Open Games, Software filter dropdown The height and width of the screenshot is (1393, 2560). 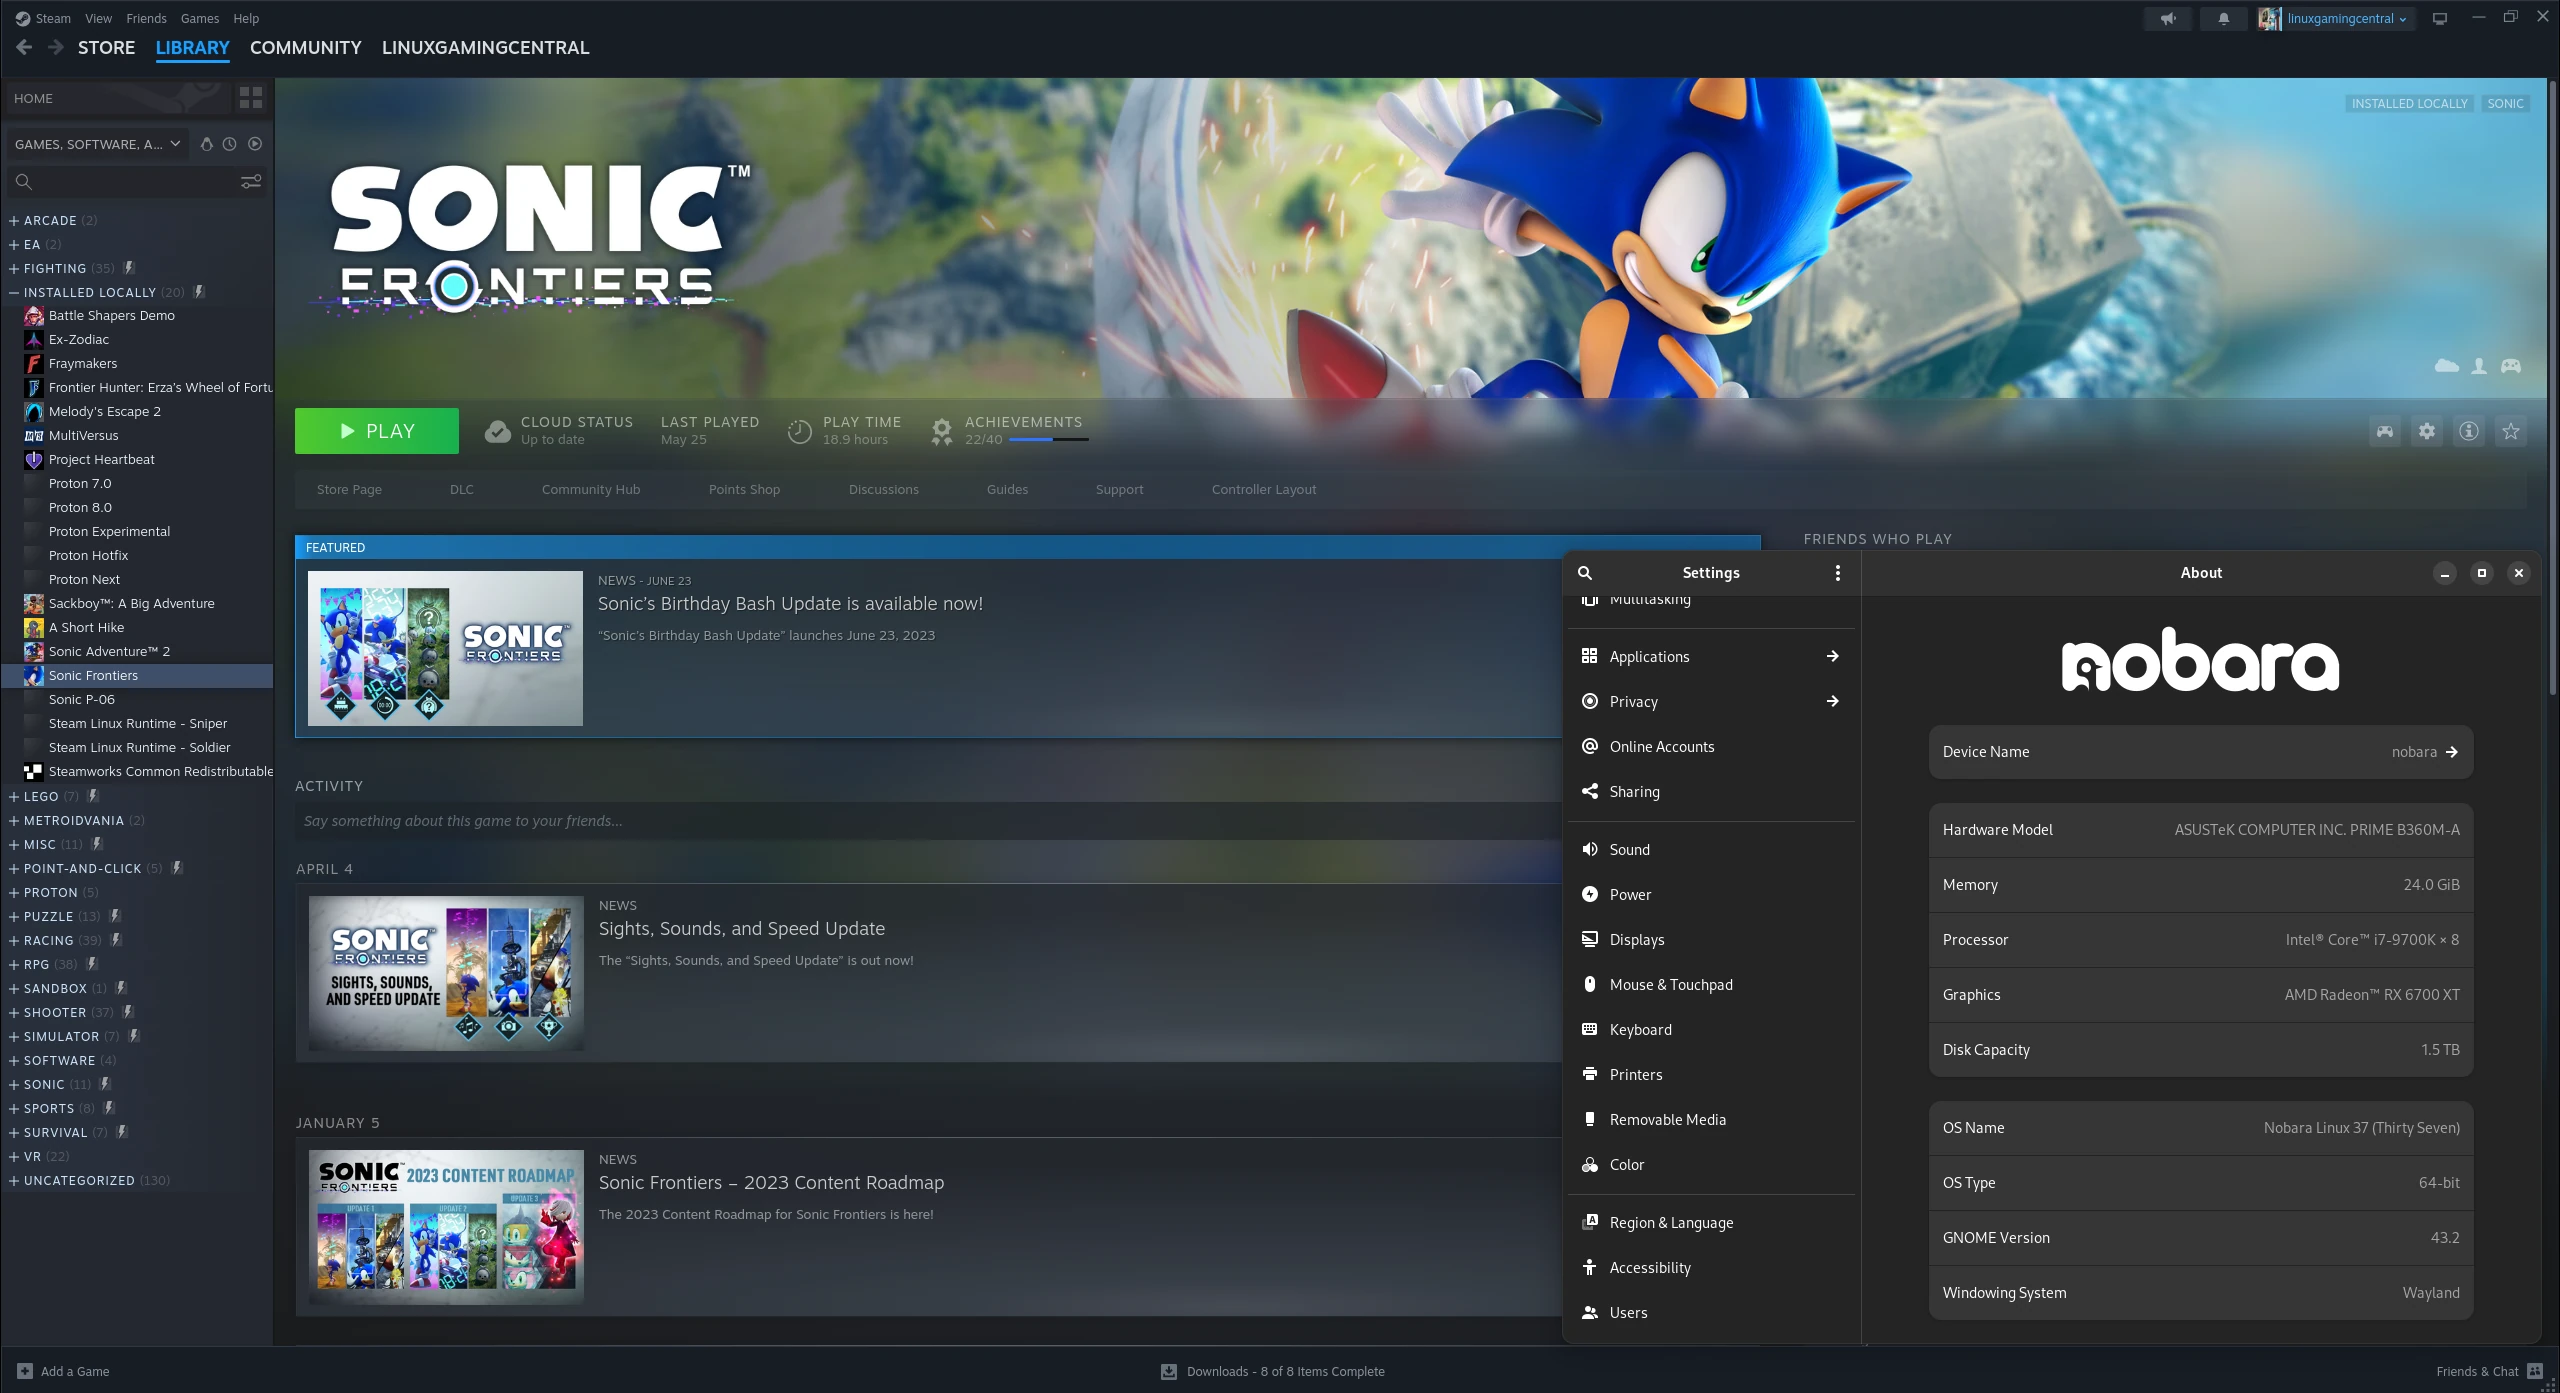(98, 144)
